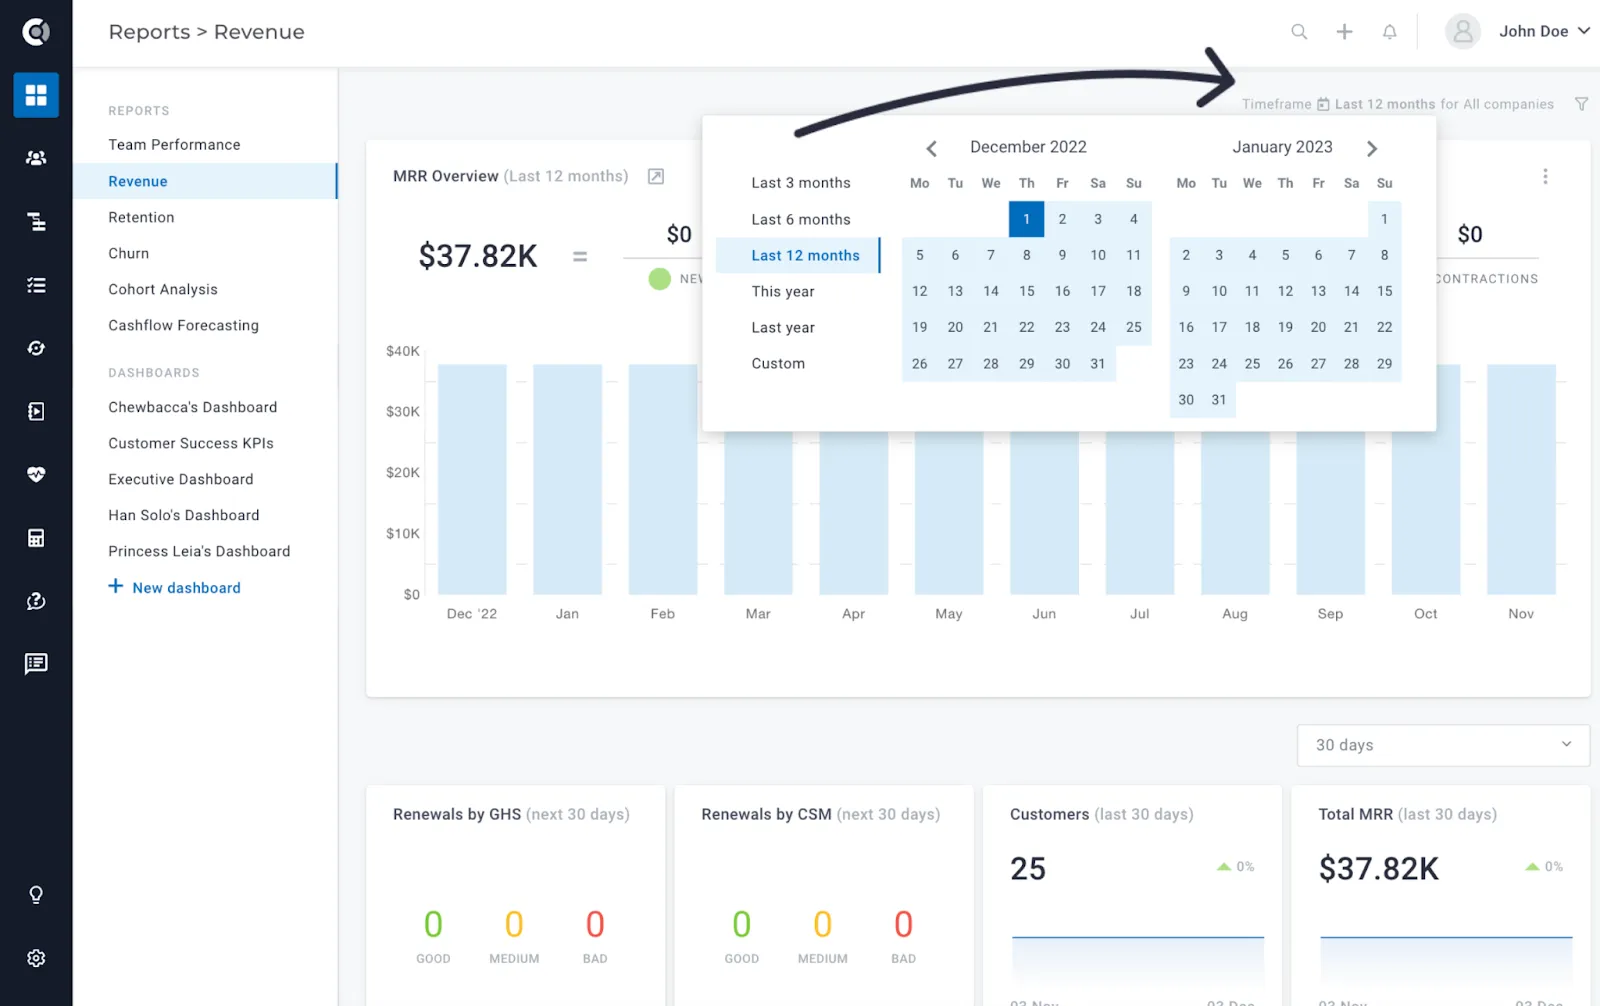The width and height of the screenshot is (1600, 1006).
Task: Click the plus add icon in header
Action: [x=1344, y=32]
